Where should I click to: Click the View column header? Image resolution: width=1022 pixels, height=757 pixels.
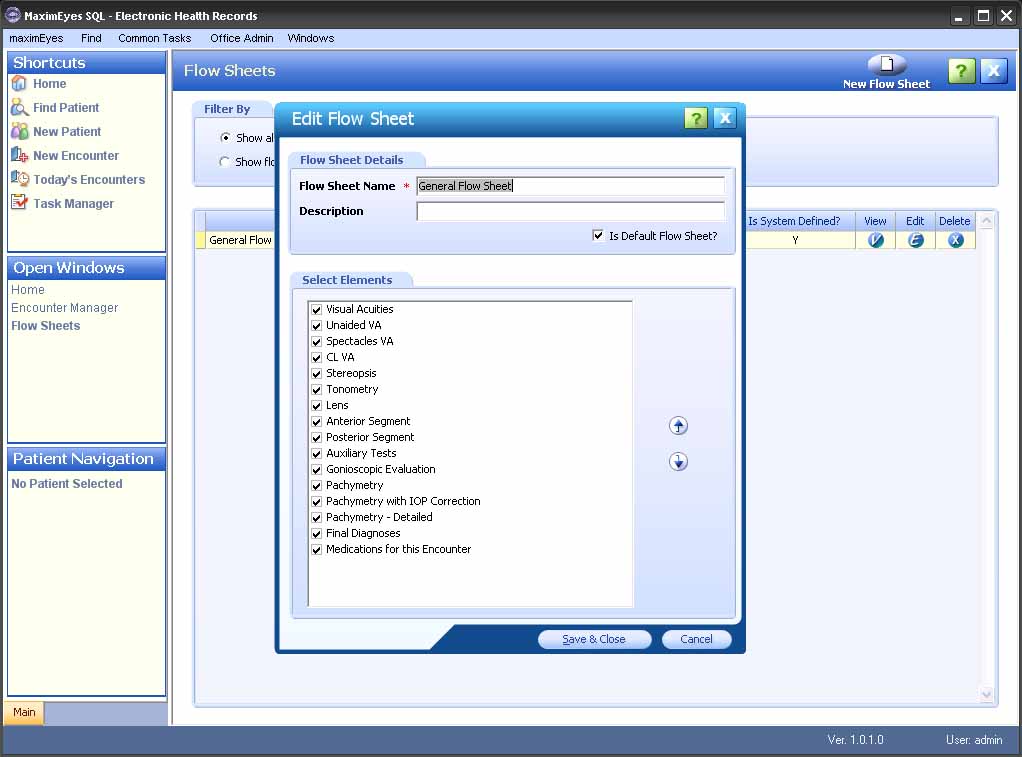875,221
